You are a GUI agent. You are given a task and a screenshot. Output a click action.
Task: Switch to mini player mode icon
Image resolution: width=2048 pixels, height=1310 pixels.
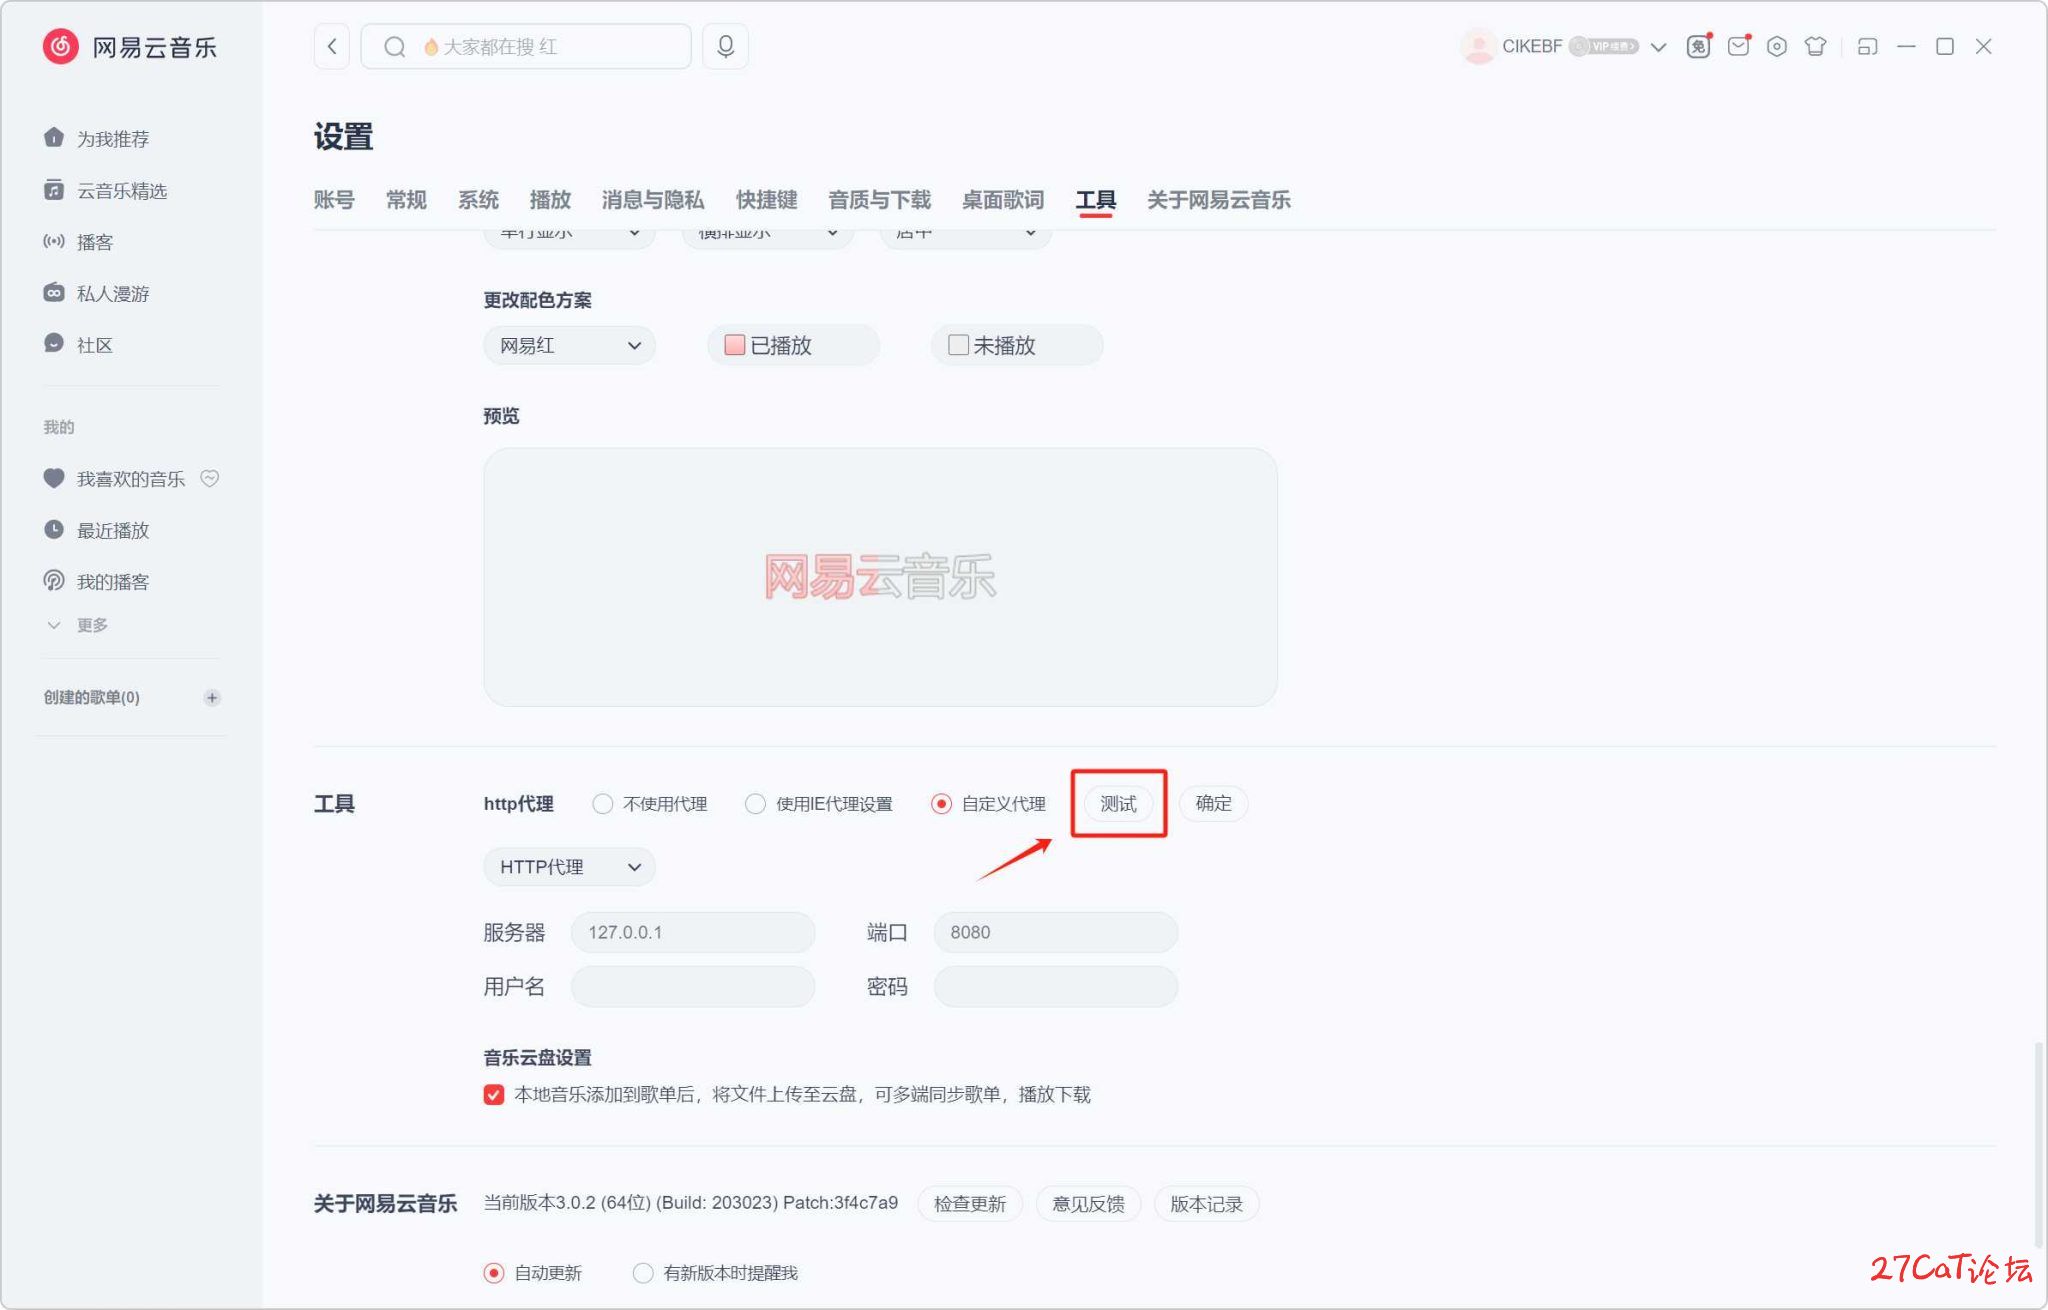click(x=1867, y=46)
